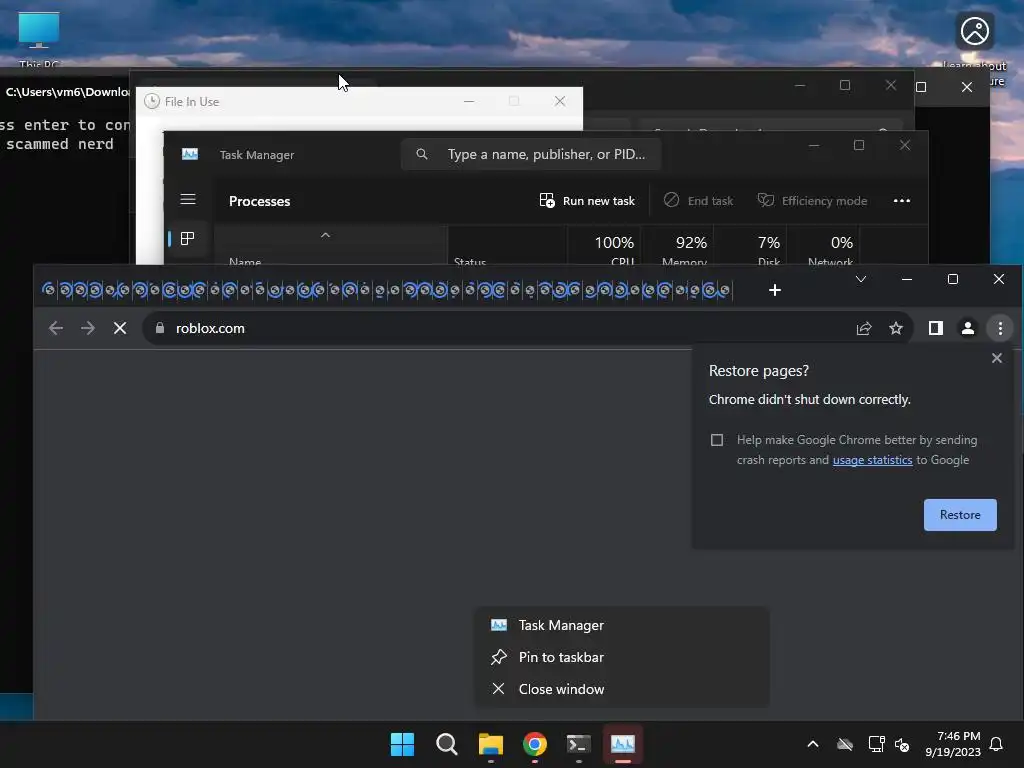Open the Windows Start menu

tap(402, 744)
